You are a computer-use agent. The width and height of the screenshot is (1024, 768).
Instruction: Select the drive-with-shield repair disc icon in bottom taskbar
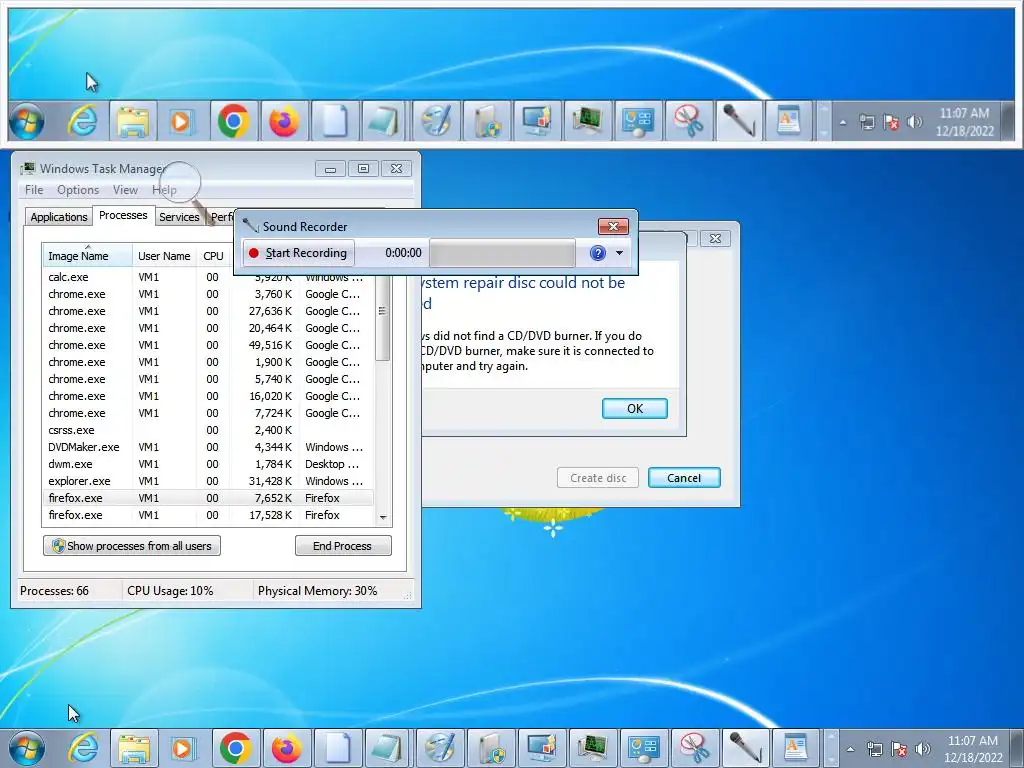click(490, 748)
